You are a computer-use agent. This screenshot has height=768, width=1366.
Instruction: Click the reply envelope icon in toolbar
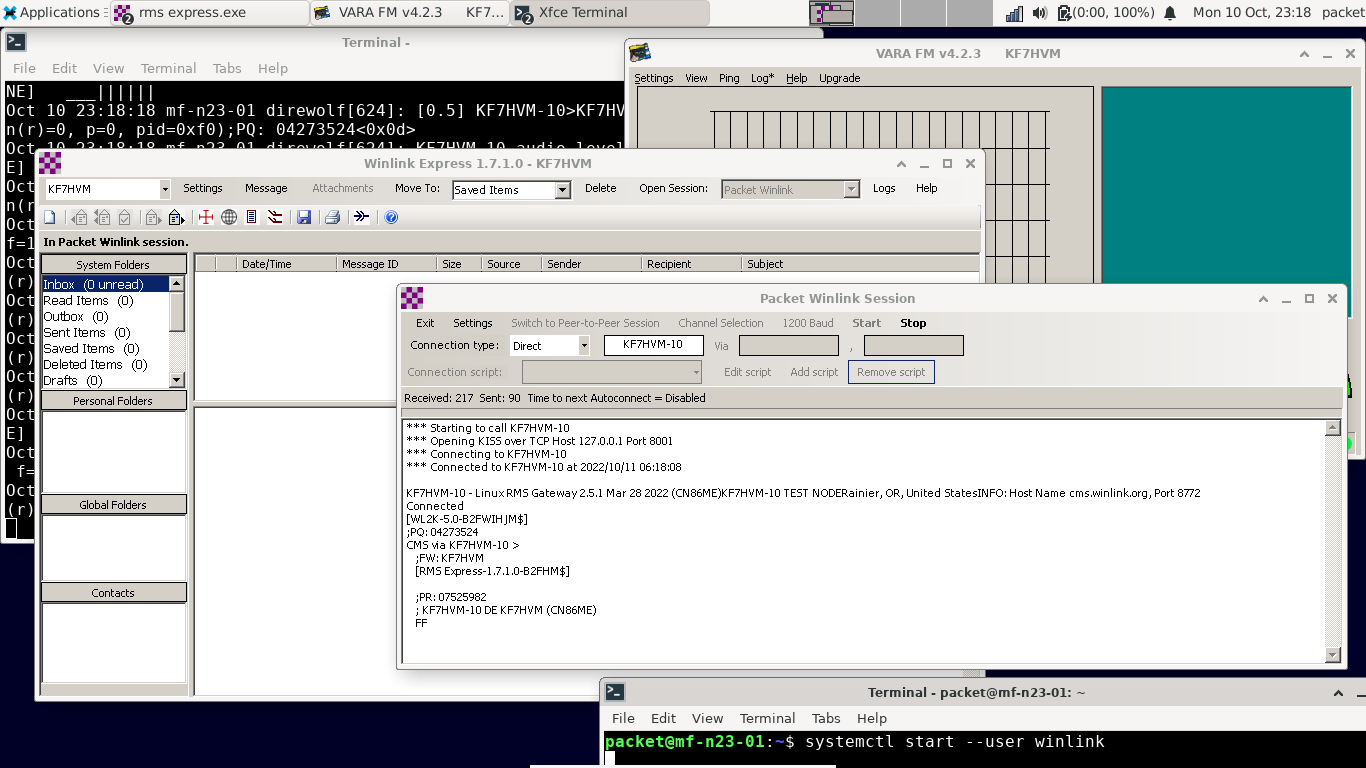pyautogui.click(x=80, y=217)
